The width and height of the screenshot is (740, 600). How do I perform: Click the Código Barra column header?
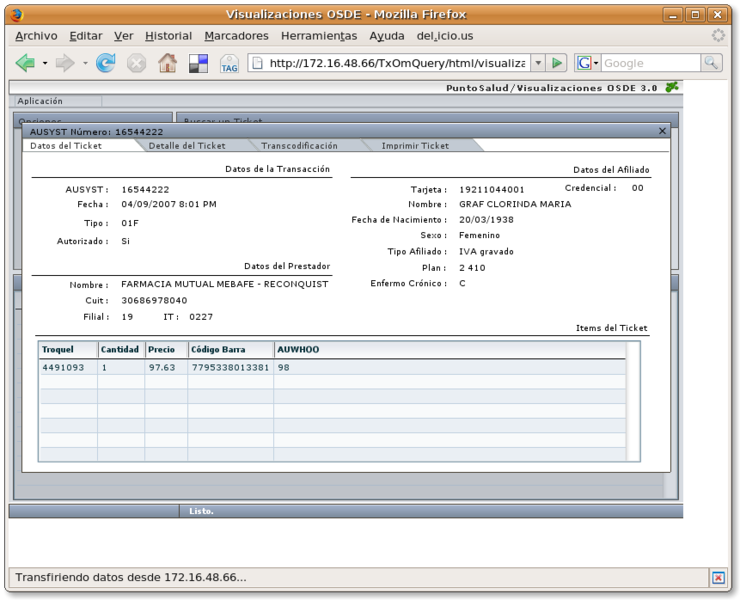[231, 350]
